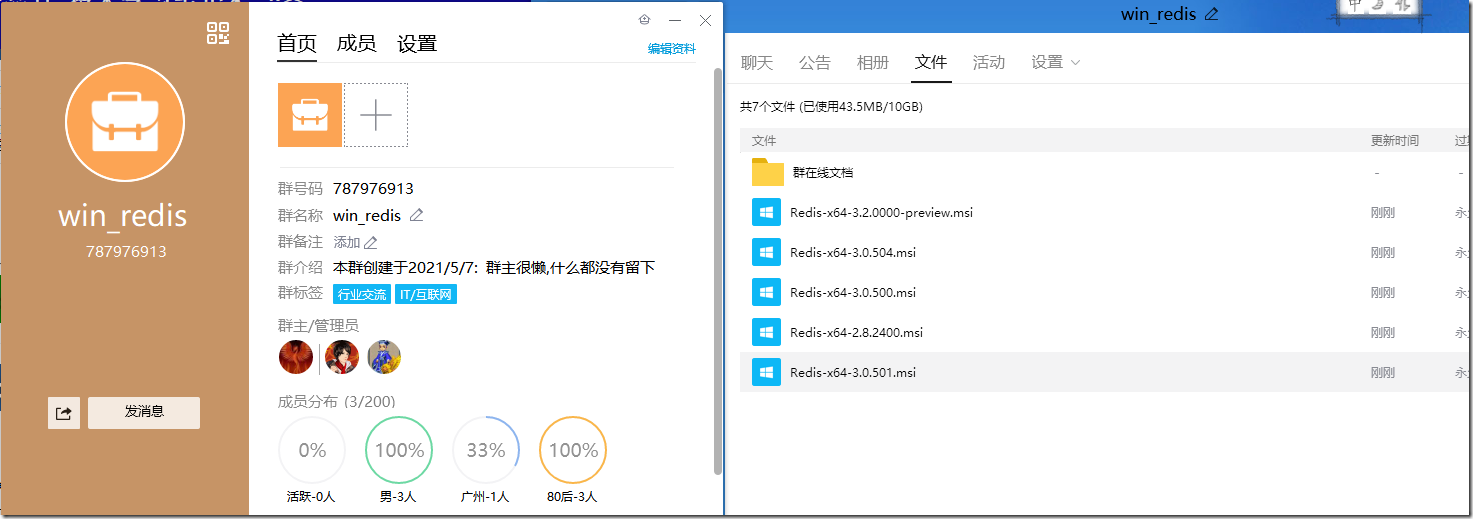Image resolution: width=1473 pixels, height=519 pixels.
Task: Click the 共7个文件 storage usage text
Action: pos(831,106)
